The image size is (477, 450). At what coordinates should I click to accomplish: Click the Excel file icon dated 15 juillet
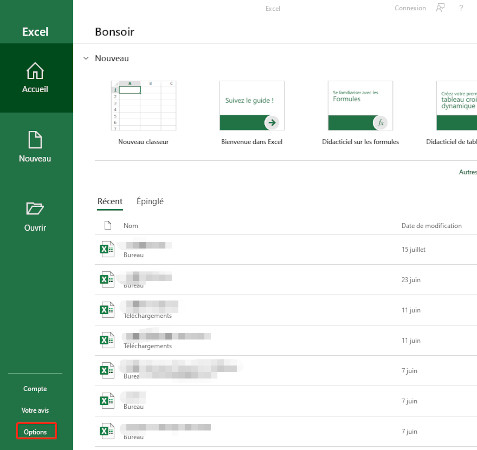(x=107, y=249)
